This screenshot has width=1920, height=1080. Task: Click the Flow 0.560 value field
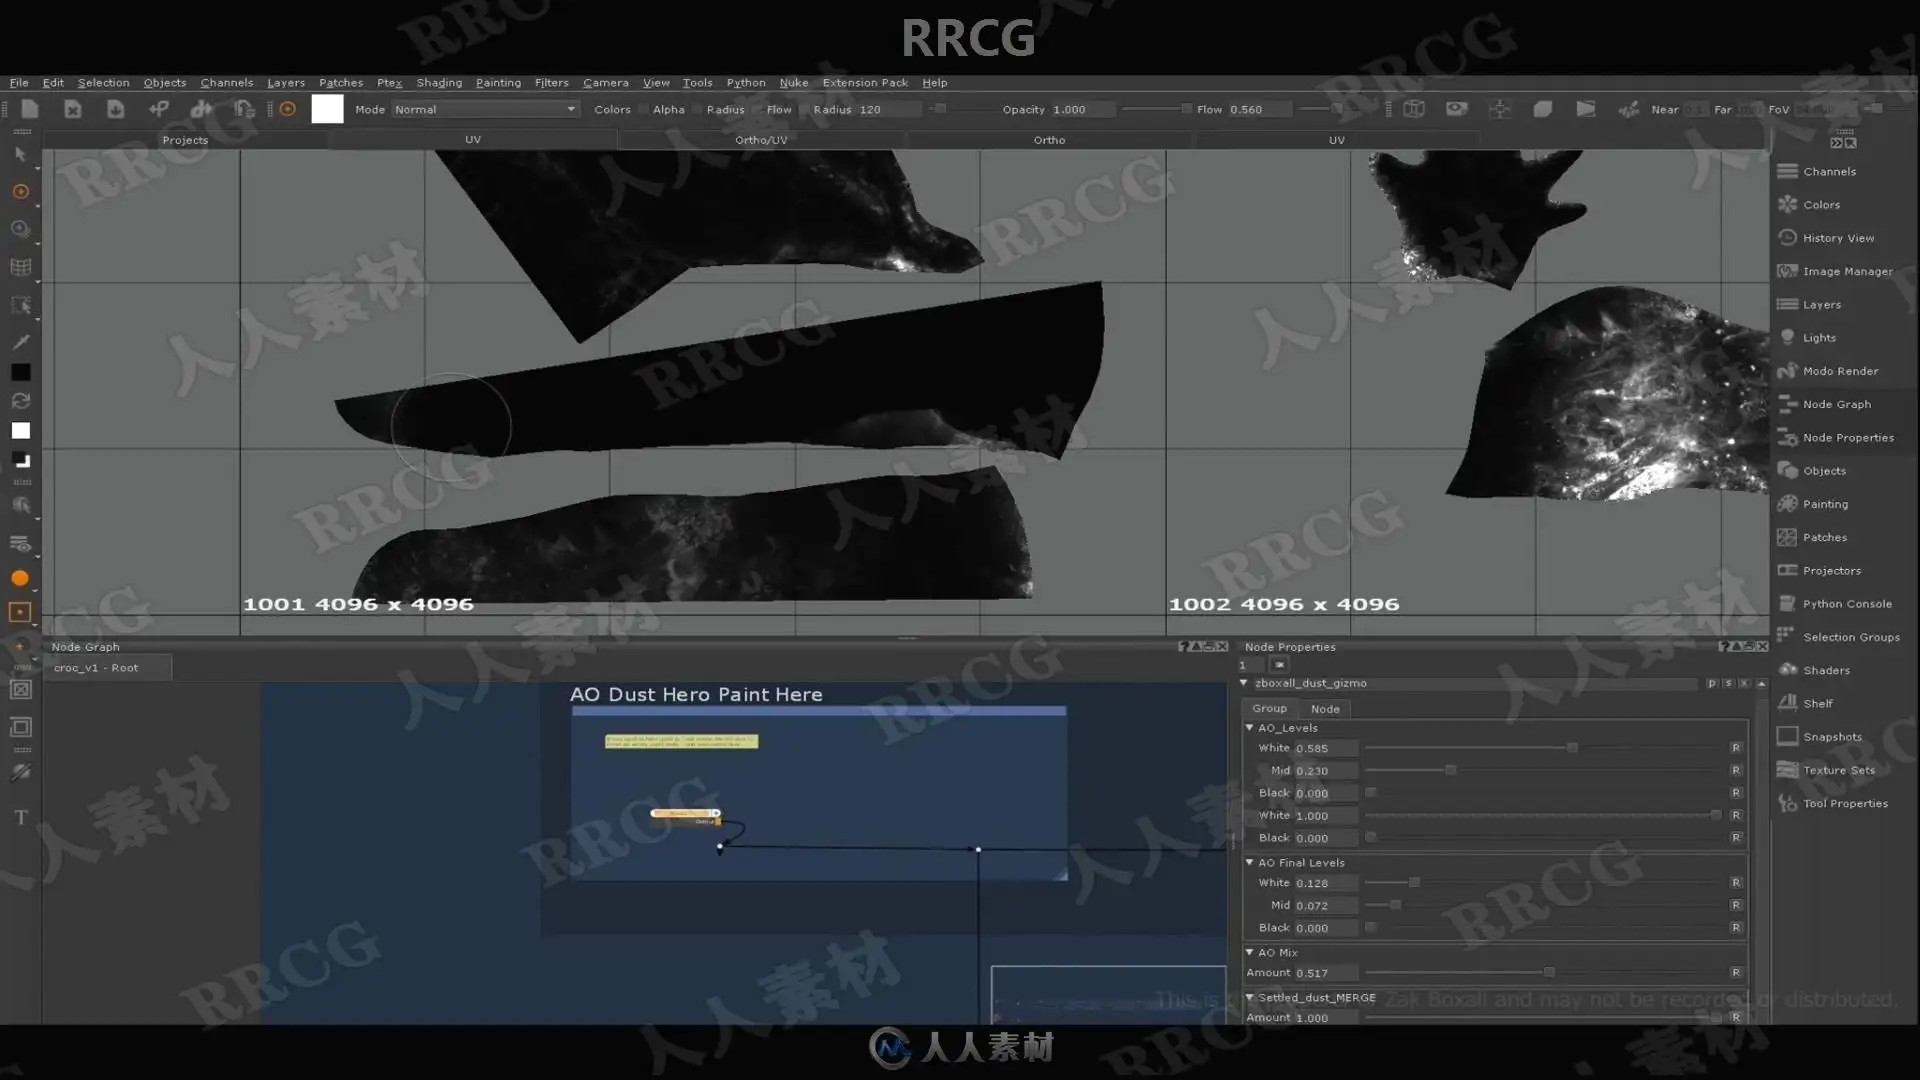1260,109
